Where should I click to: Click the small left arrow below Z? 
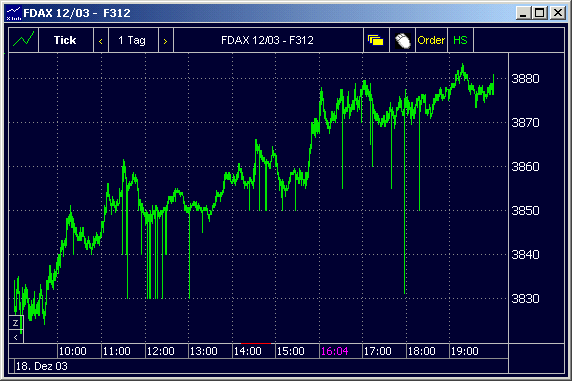pos(16,336)
